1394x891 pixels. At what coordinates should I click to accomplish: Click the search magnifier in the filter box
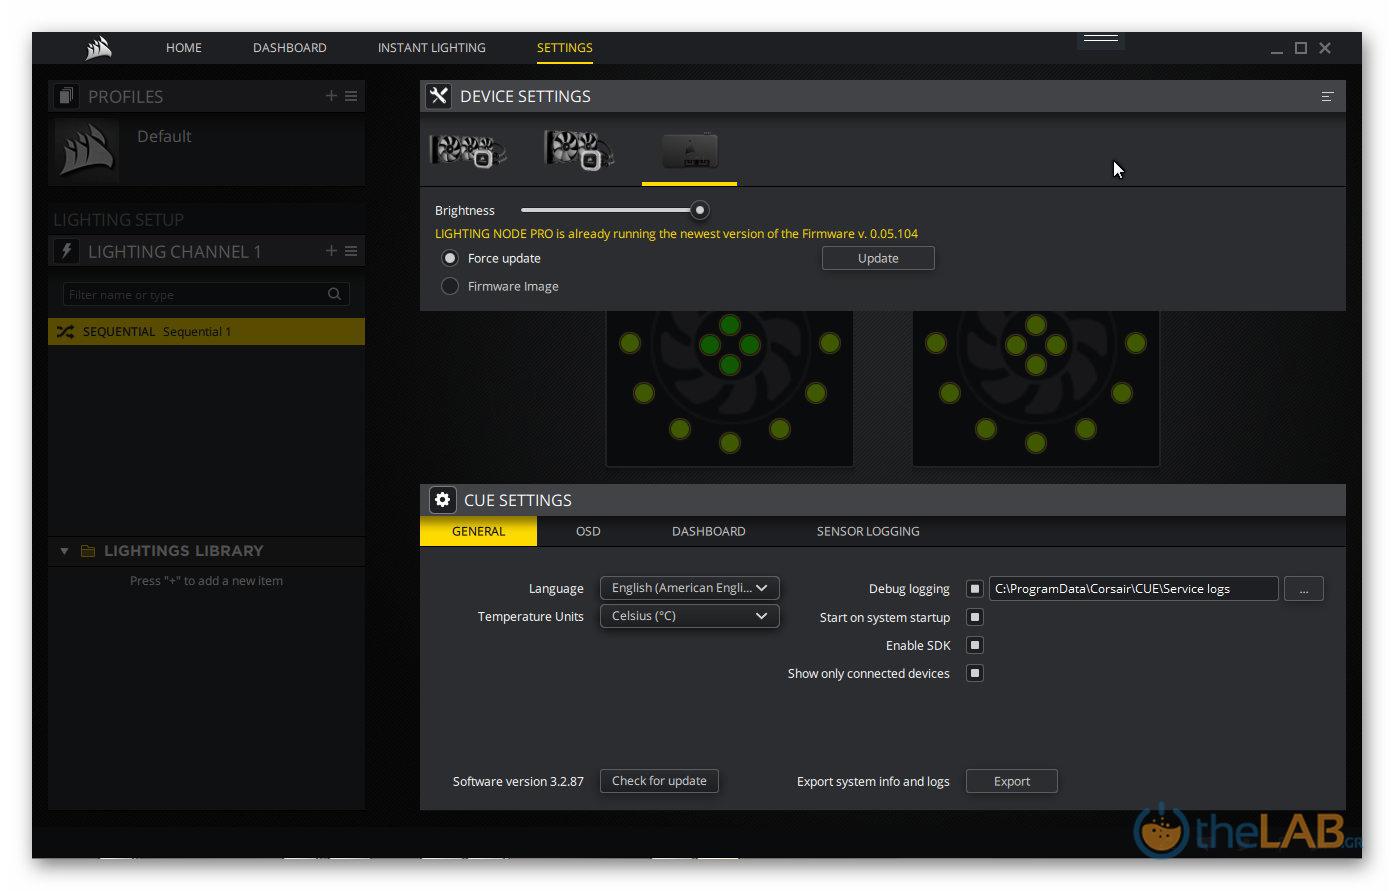pos(334,294)
